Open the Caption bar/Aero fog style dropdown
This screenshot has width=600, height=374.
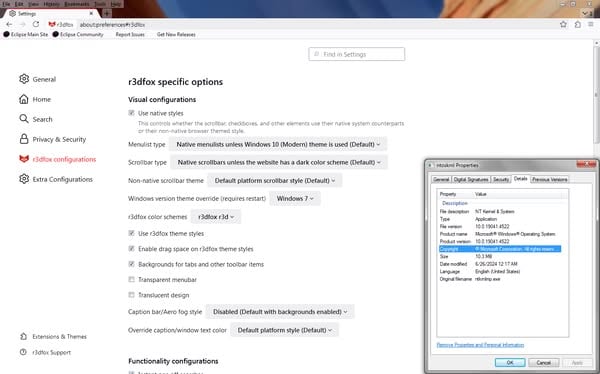tap(280, 312)
